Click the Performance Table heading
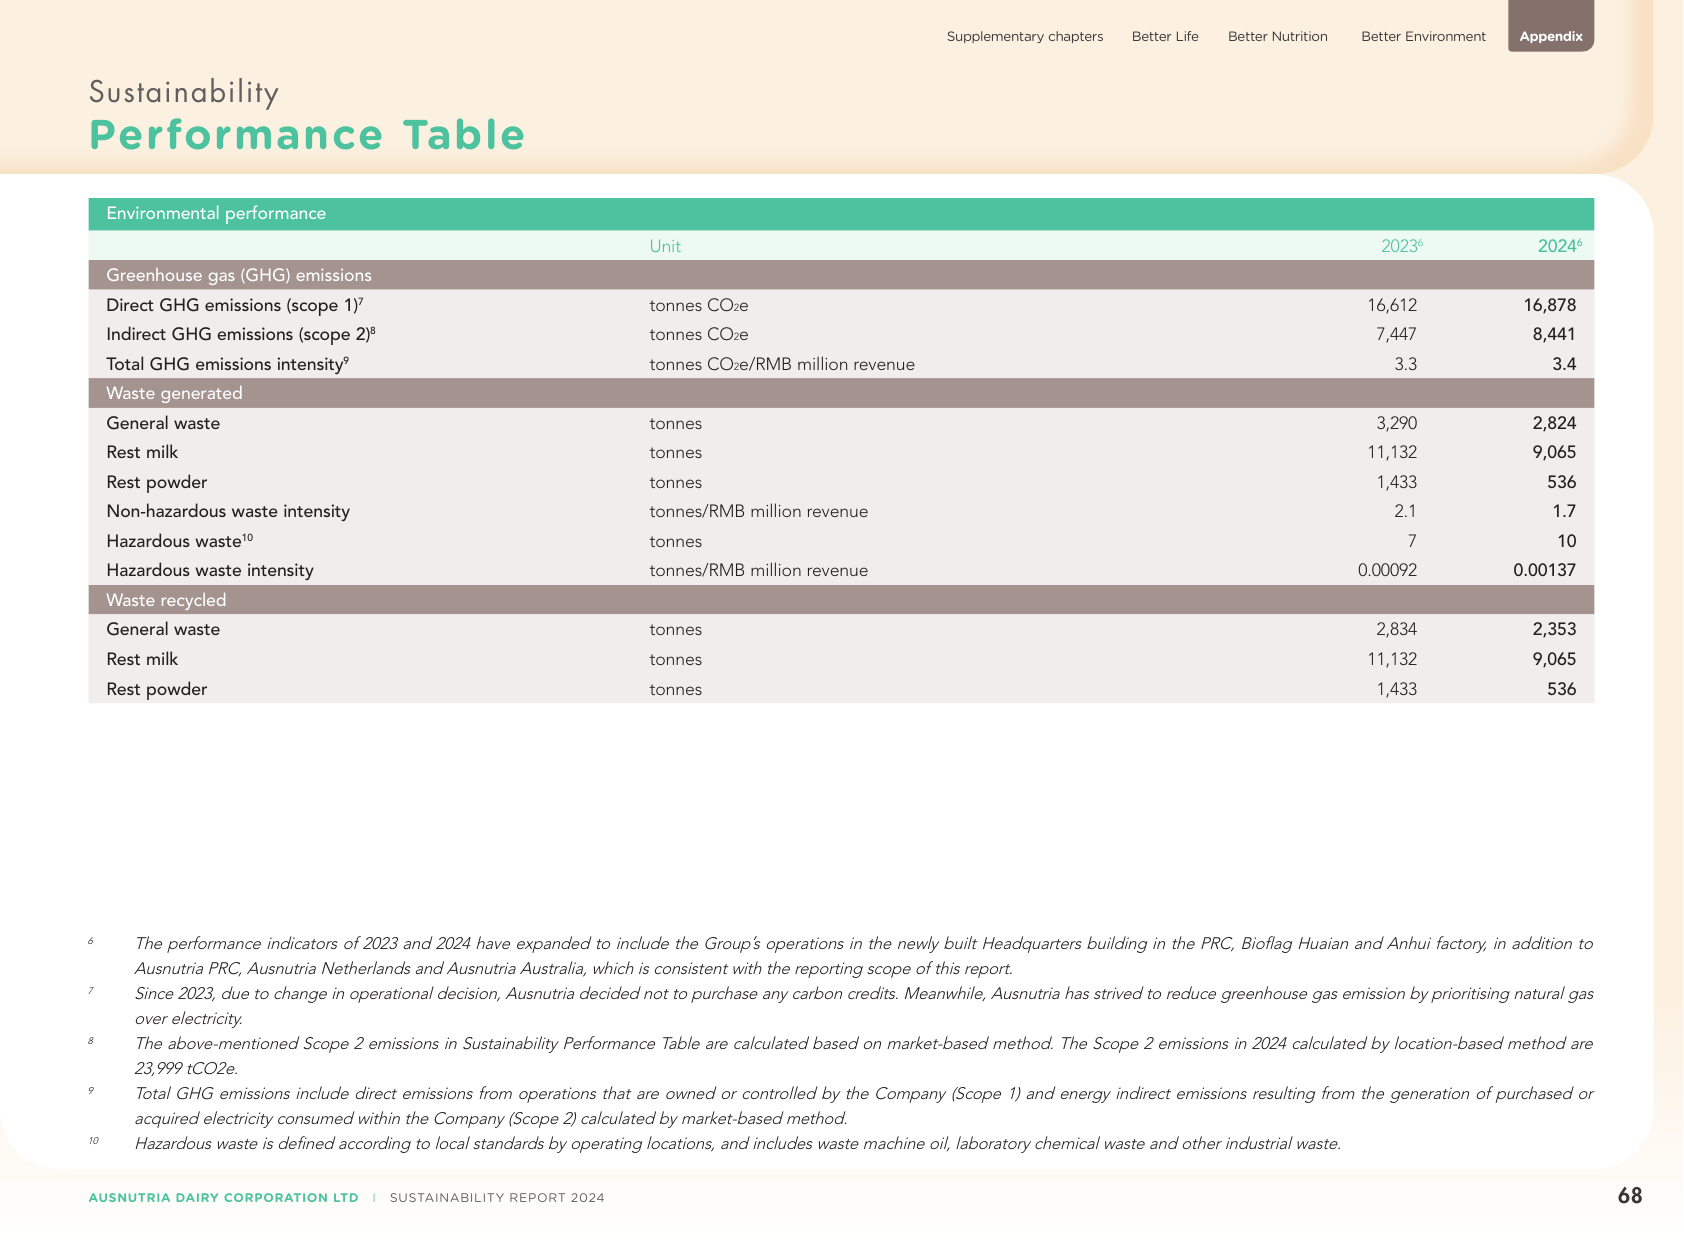The height and width of the screenshot is (1241, 1684). coord(307,135)
